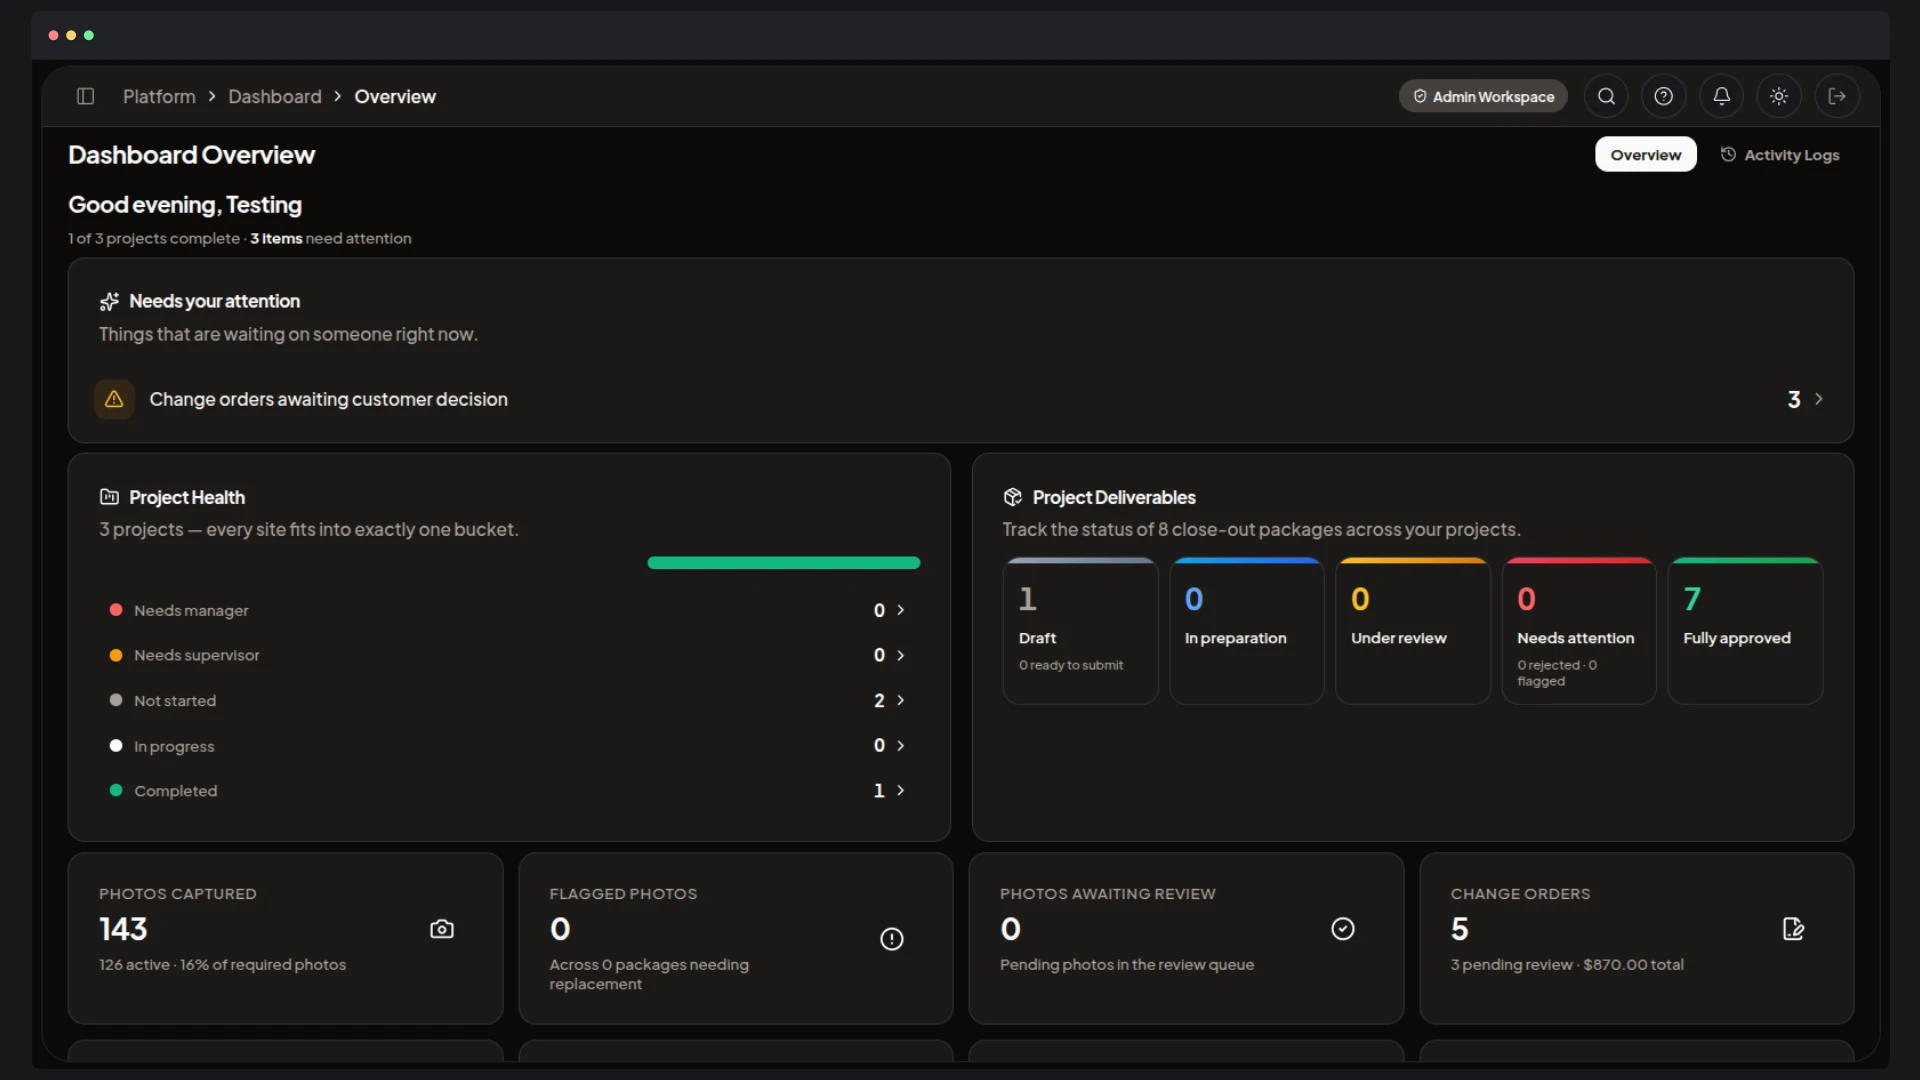Click the warning triangle icon for change orders
This screenshot has width=1920, height=1080.
pos(114,399)
